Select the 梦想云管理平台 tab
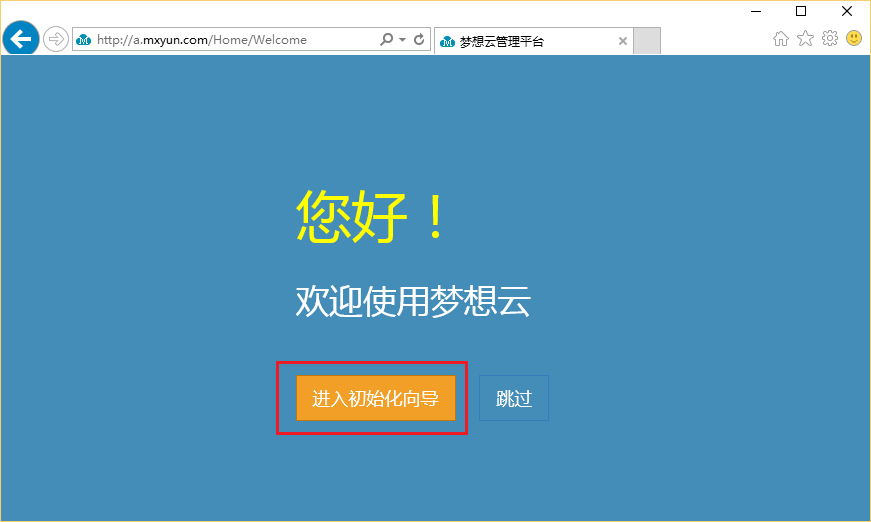Image resolution: width=871 pixels, height=522 pixels. 533,41
